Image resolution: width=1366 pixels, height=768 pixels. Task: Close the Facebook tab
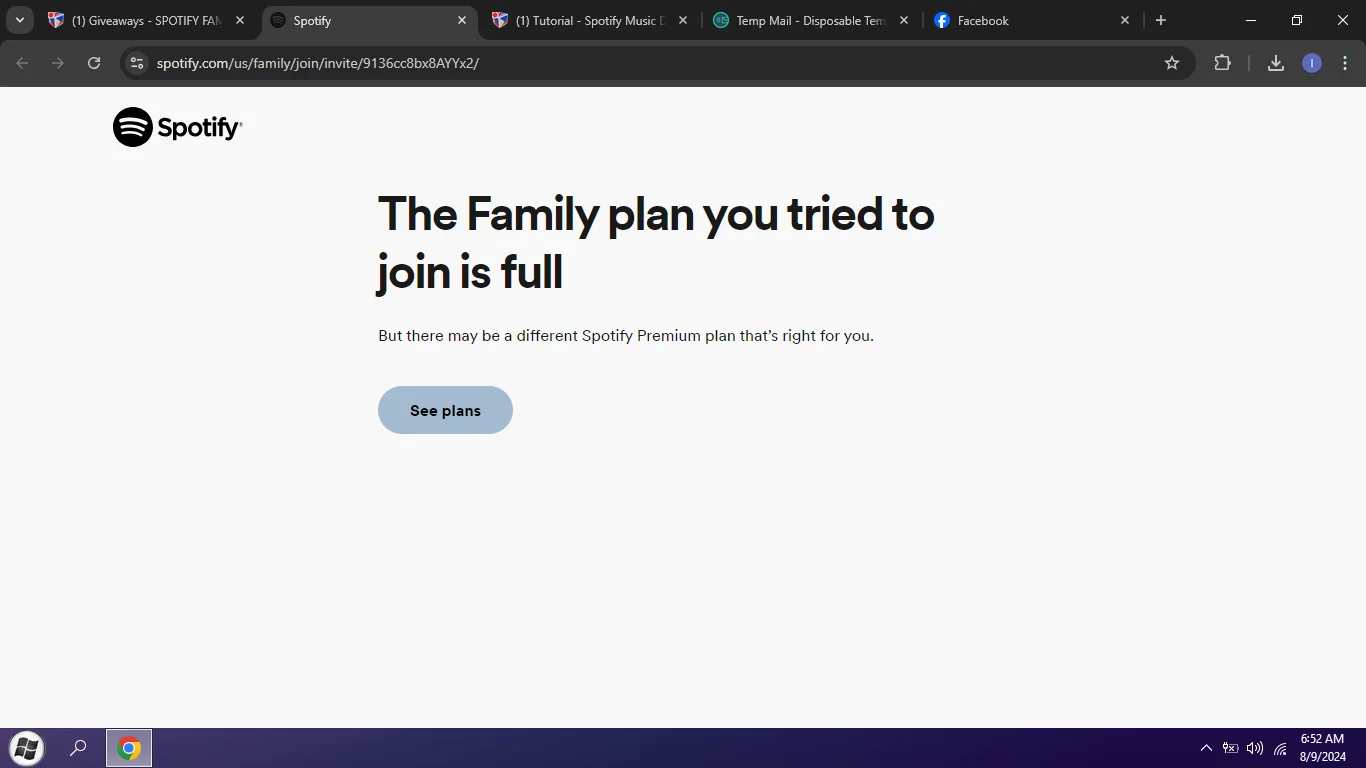tap(1125, 20)
